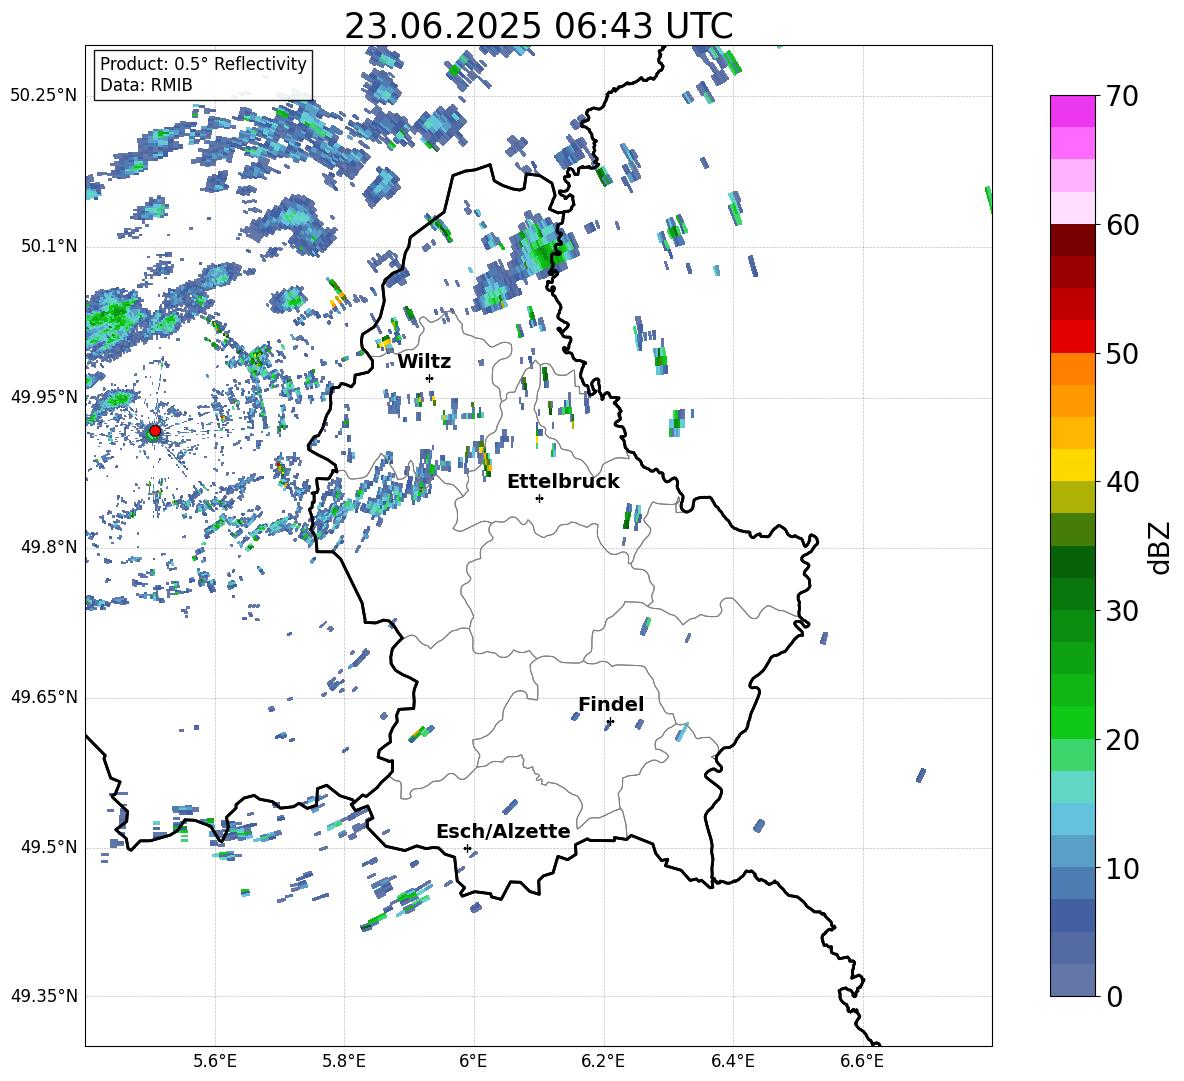Click the 70 value on the colorbar
The height and width of the screenshot is (1081, 1184).
click(1122, 97)
